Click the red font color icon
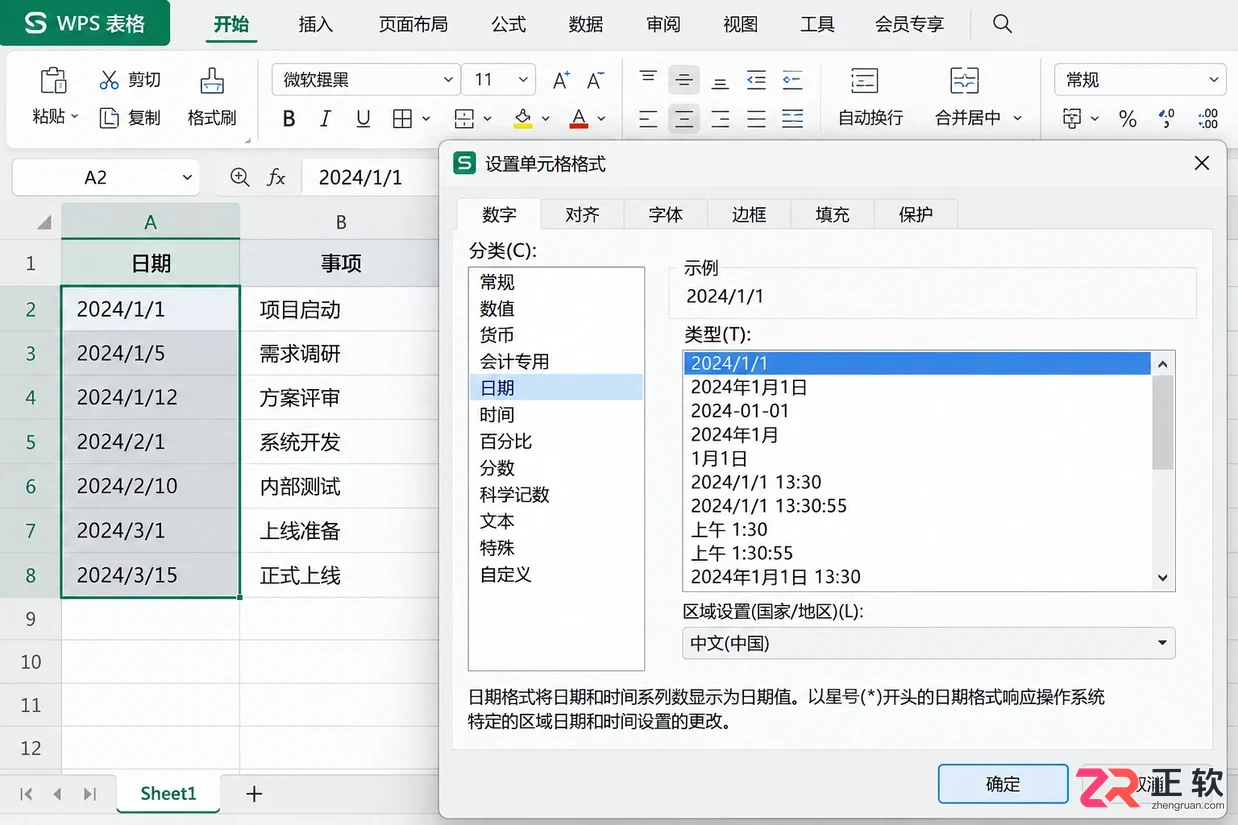The width and height of the screenshot is (1238, 825). (579, 119)
